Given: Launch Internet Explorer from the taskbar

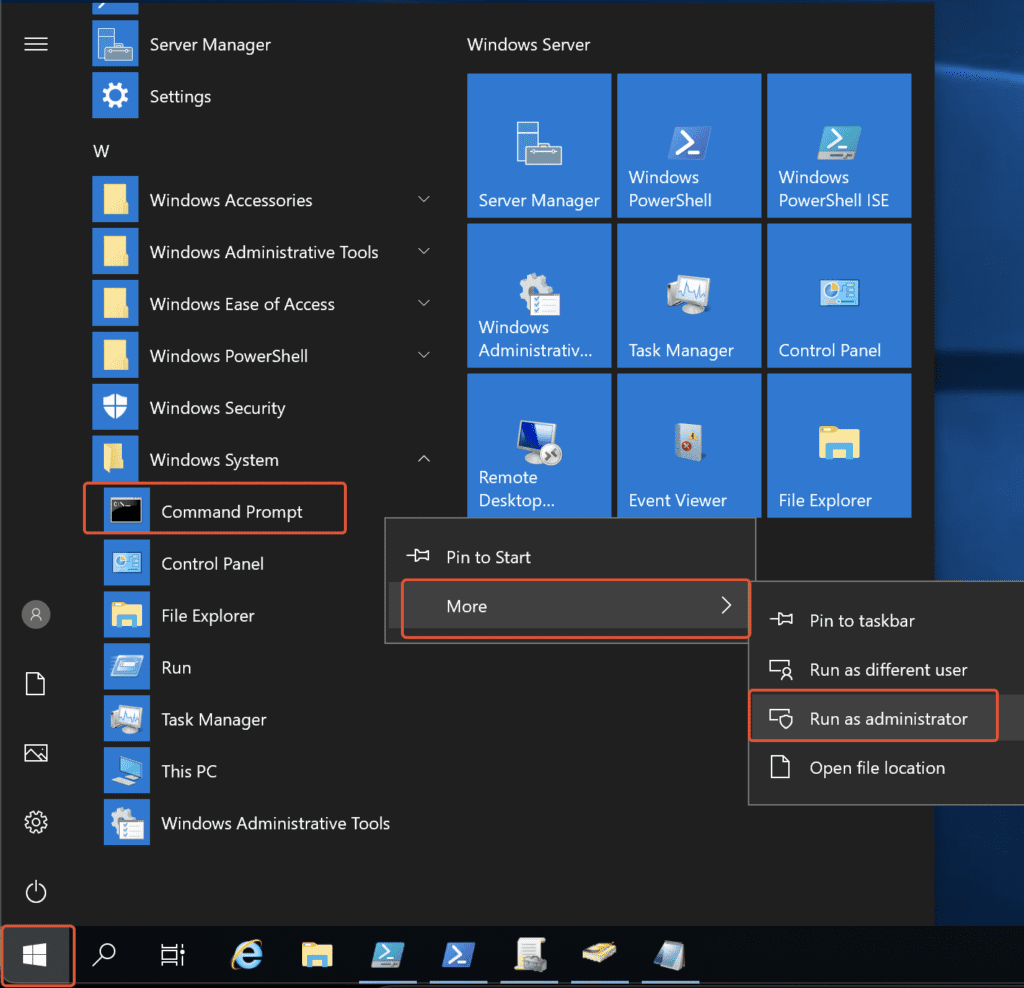Looking at the screenshot, I should pos(247,955).
